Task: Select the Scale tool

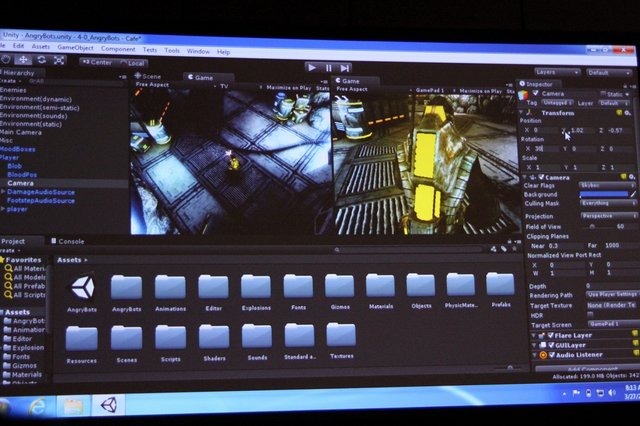Action: tap(59, 60)
